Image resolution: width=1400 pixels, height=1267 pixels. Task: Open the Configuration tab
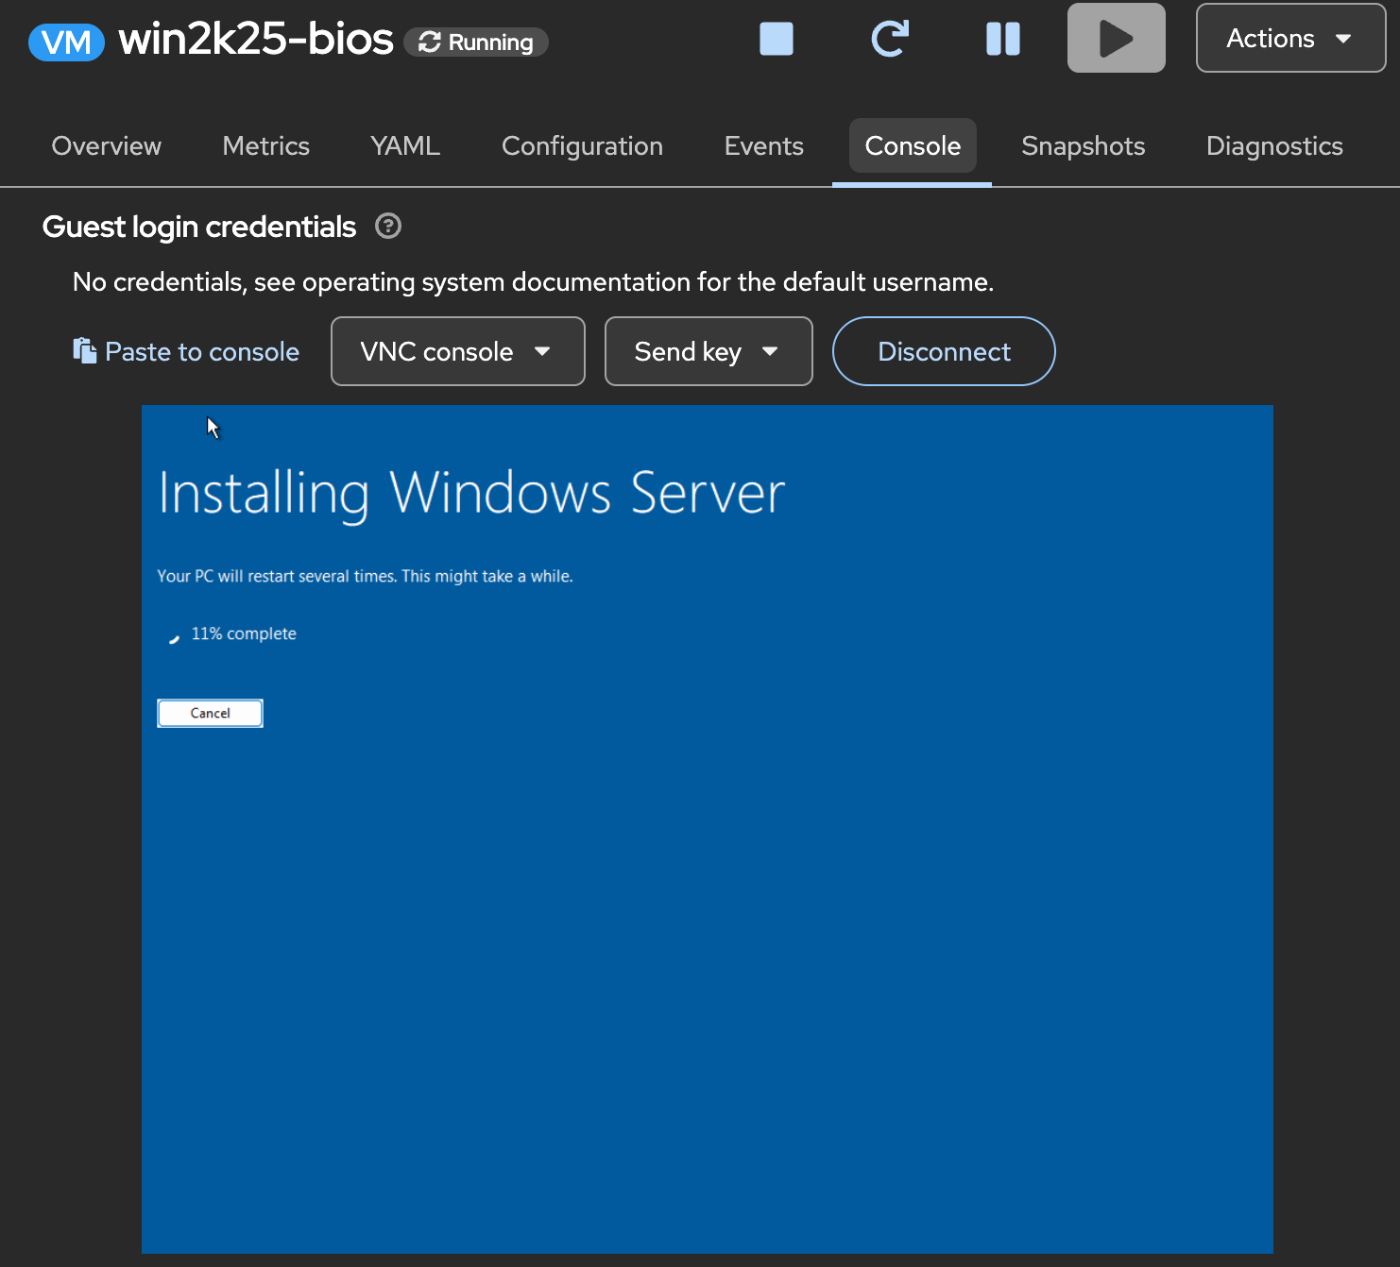coord(582,146)
